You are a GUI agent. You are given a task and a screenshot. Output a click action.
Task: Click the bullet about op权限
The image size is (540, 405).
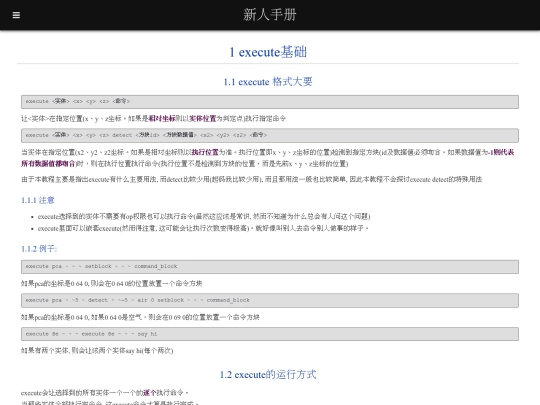pyautogui.click(x=204, y=216)
